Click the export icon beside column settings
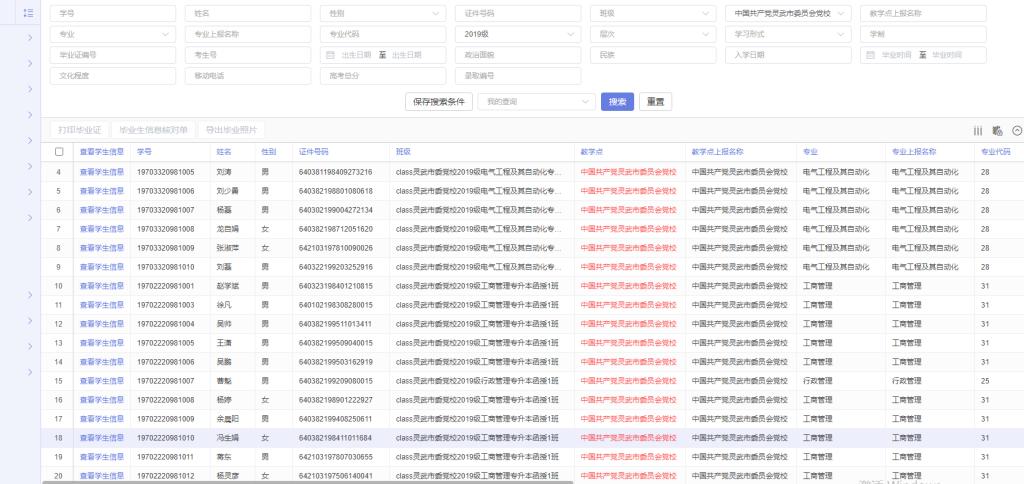The width and height of the screenshot is (1024, 484). coord(997,131)
